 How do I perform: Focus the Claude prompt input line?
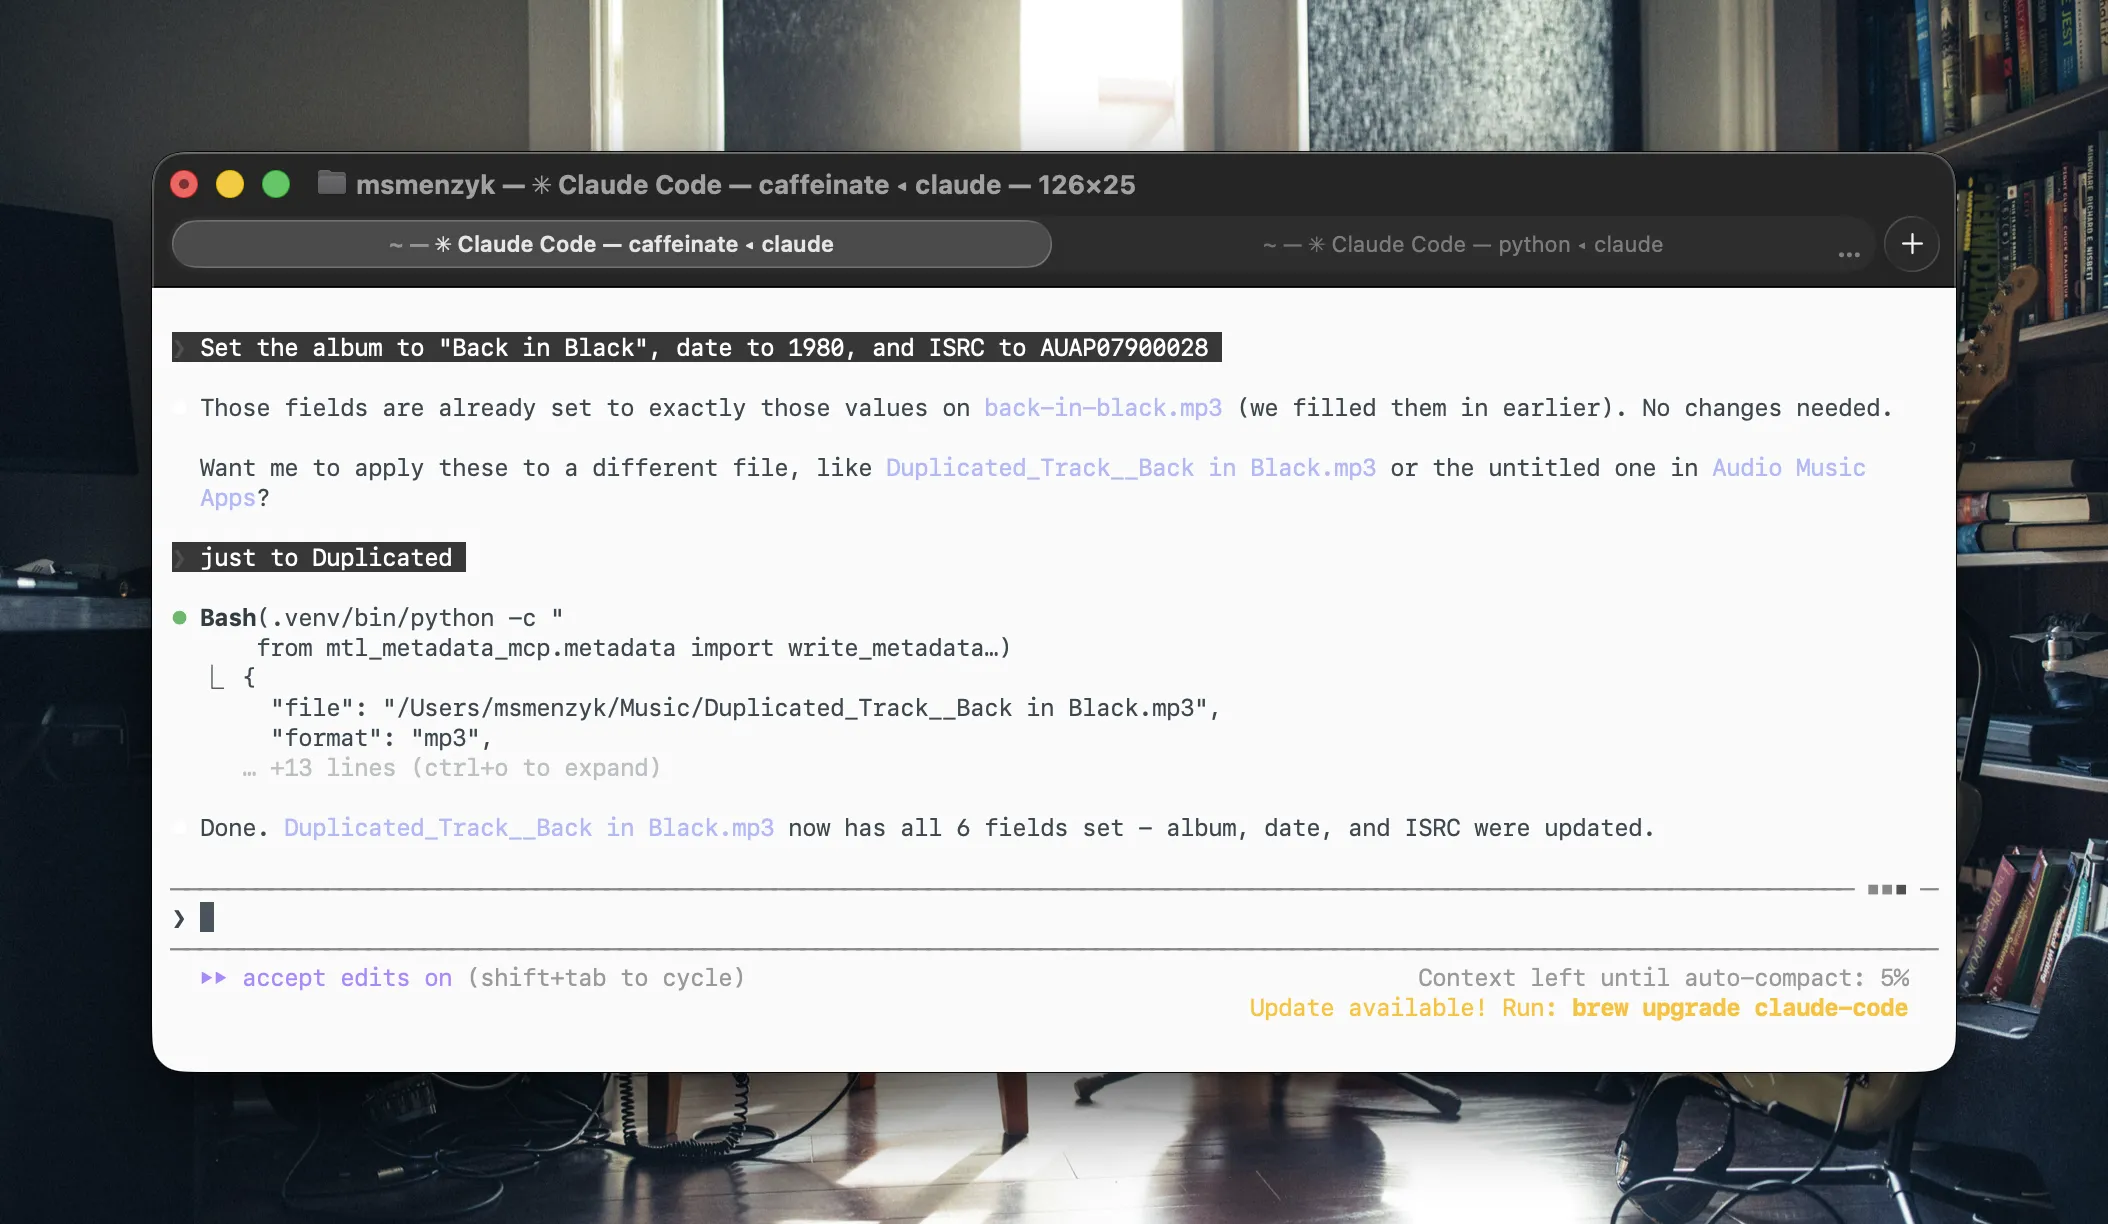pos(1054,918)
